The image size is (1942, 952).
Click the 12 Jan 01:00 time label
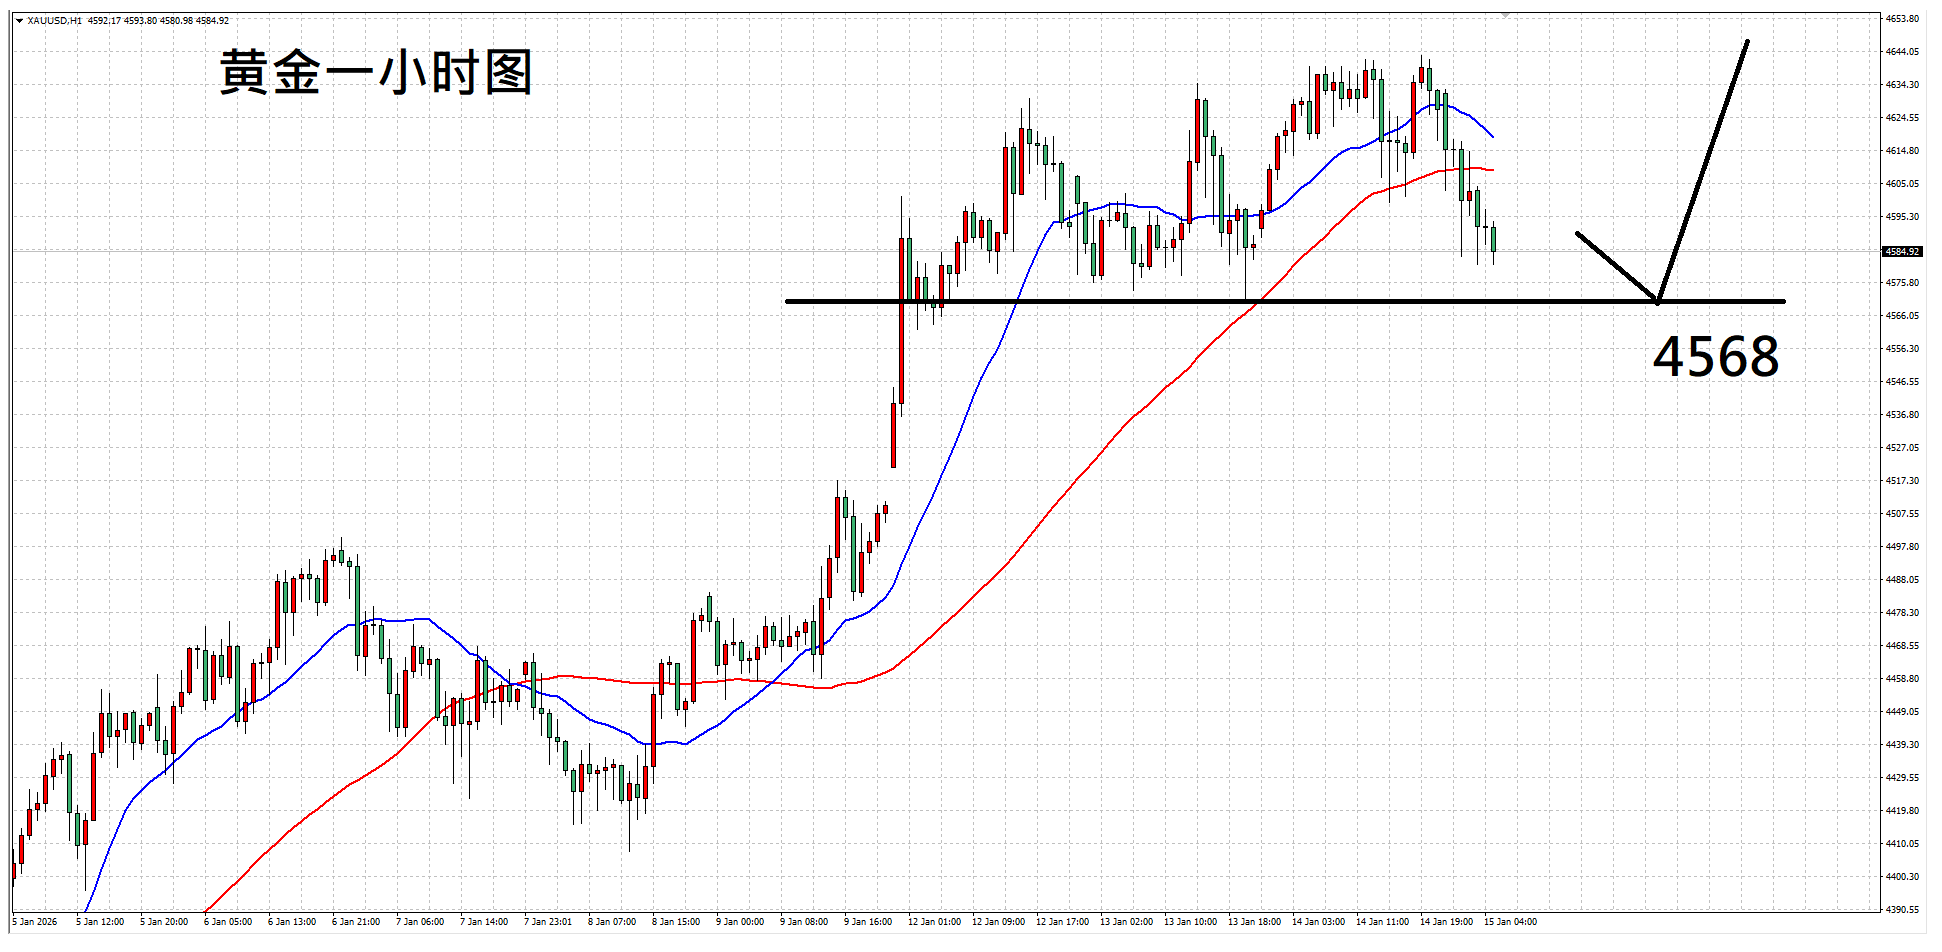934,922
